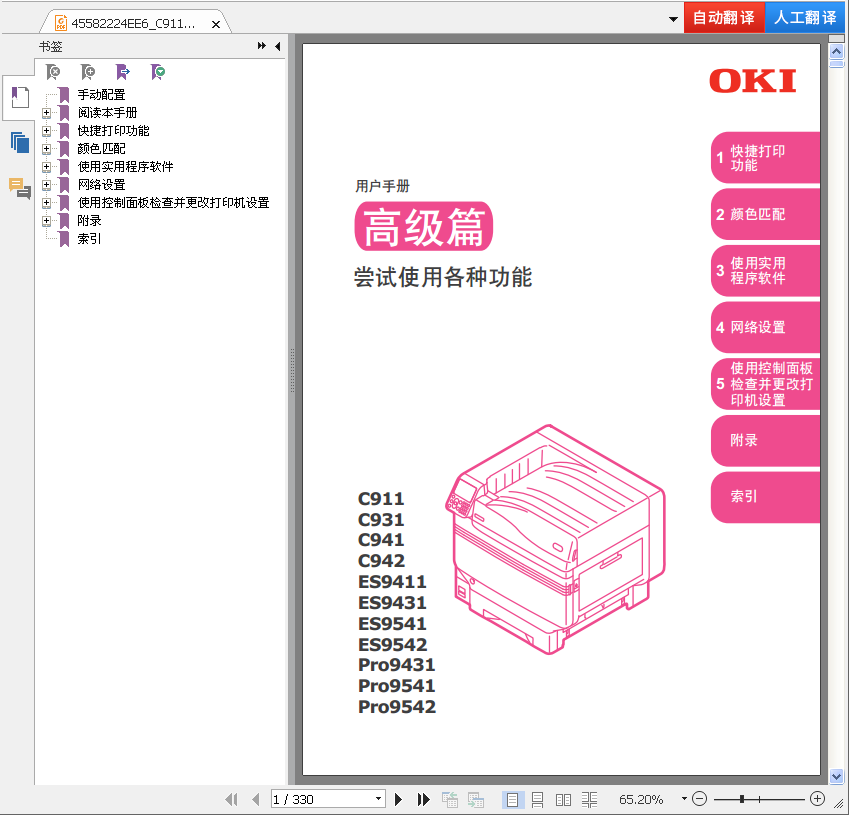Image resolution: width=849 pixels, height=815 pixels.
Task: Open the 阅读本手册 bookmark
Action: [107, 113]
